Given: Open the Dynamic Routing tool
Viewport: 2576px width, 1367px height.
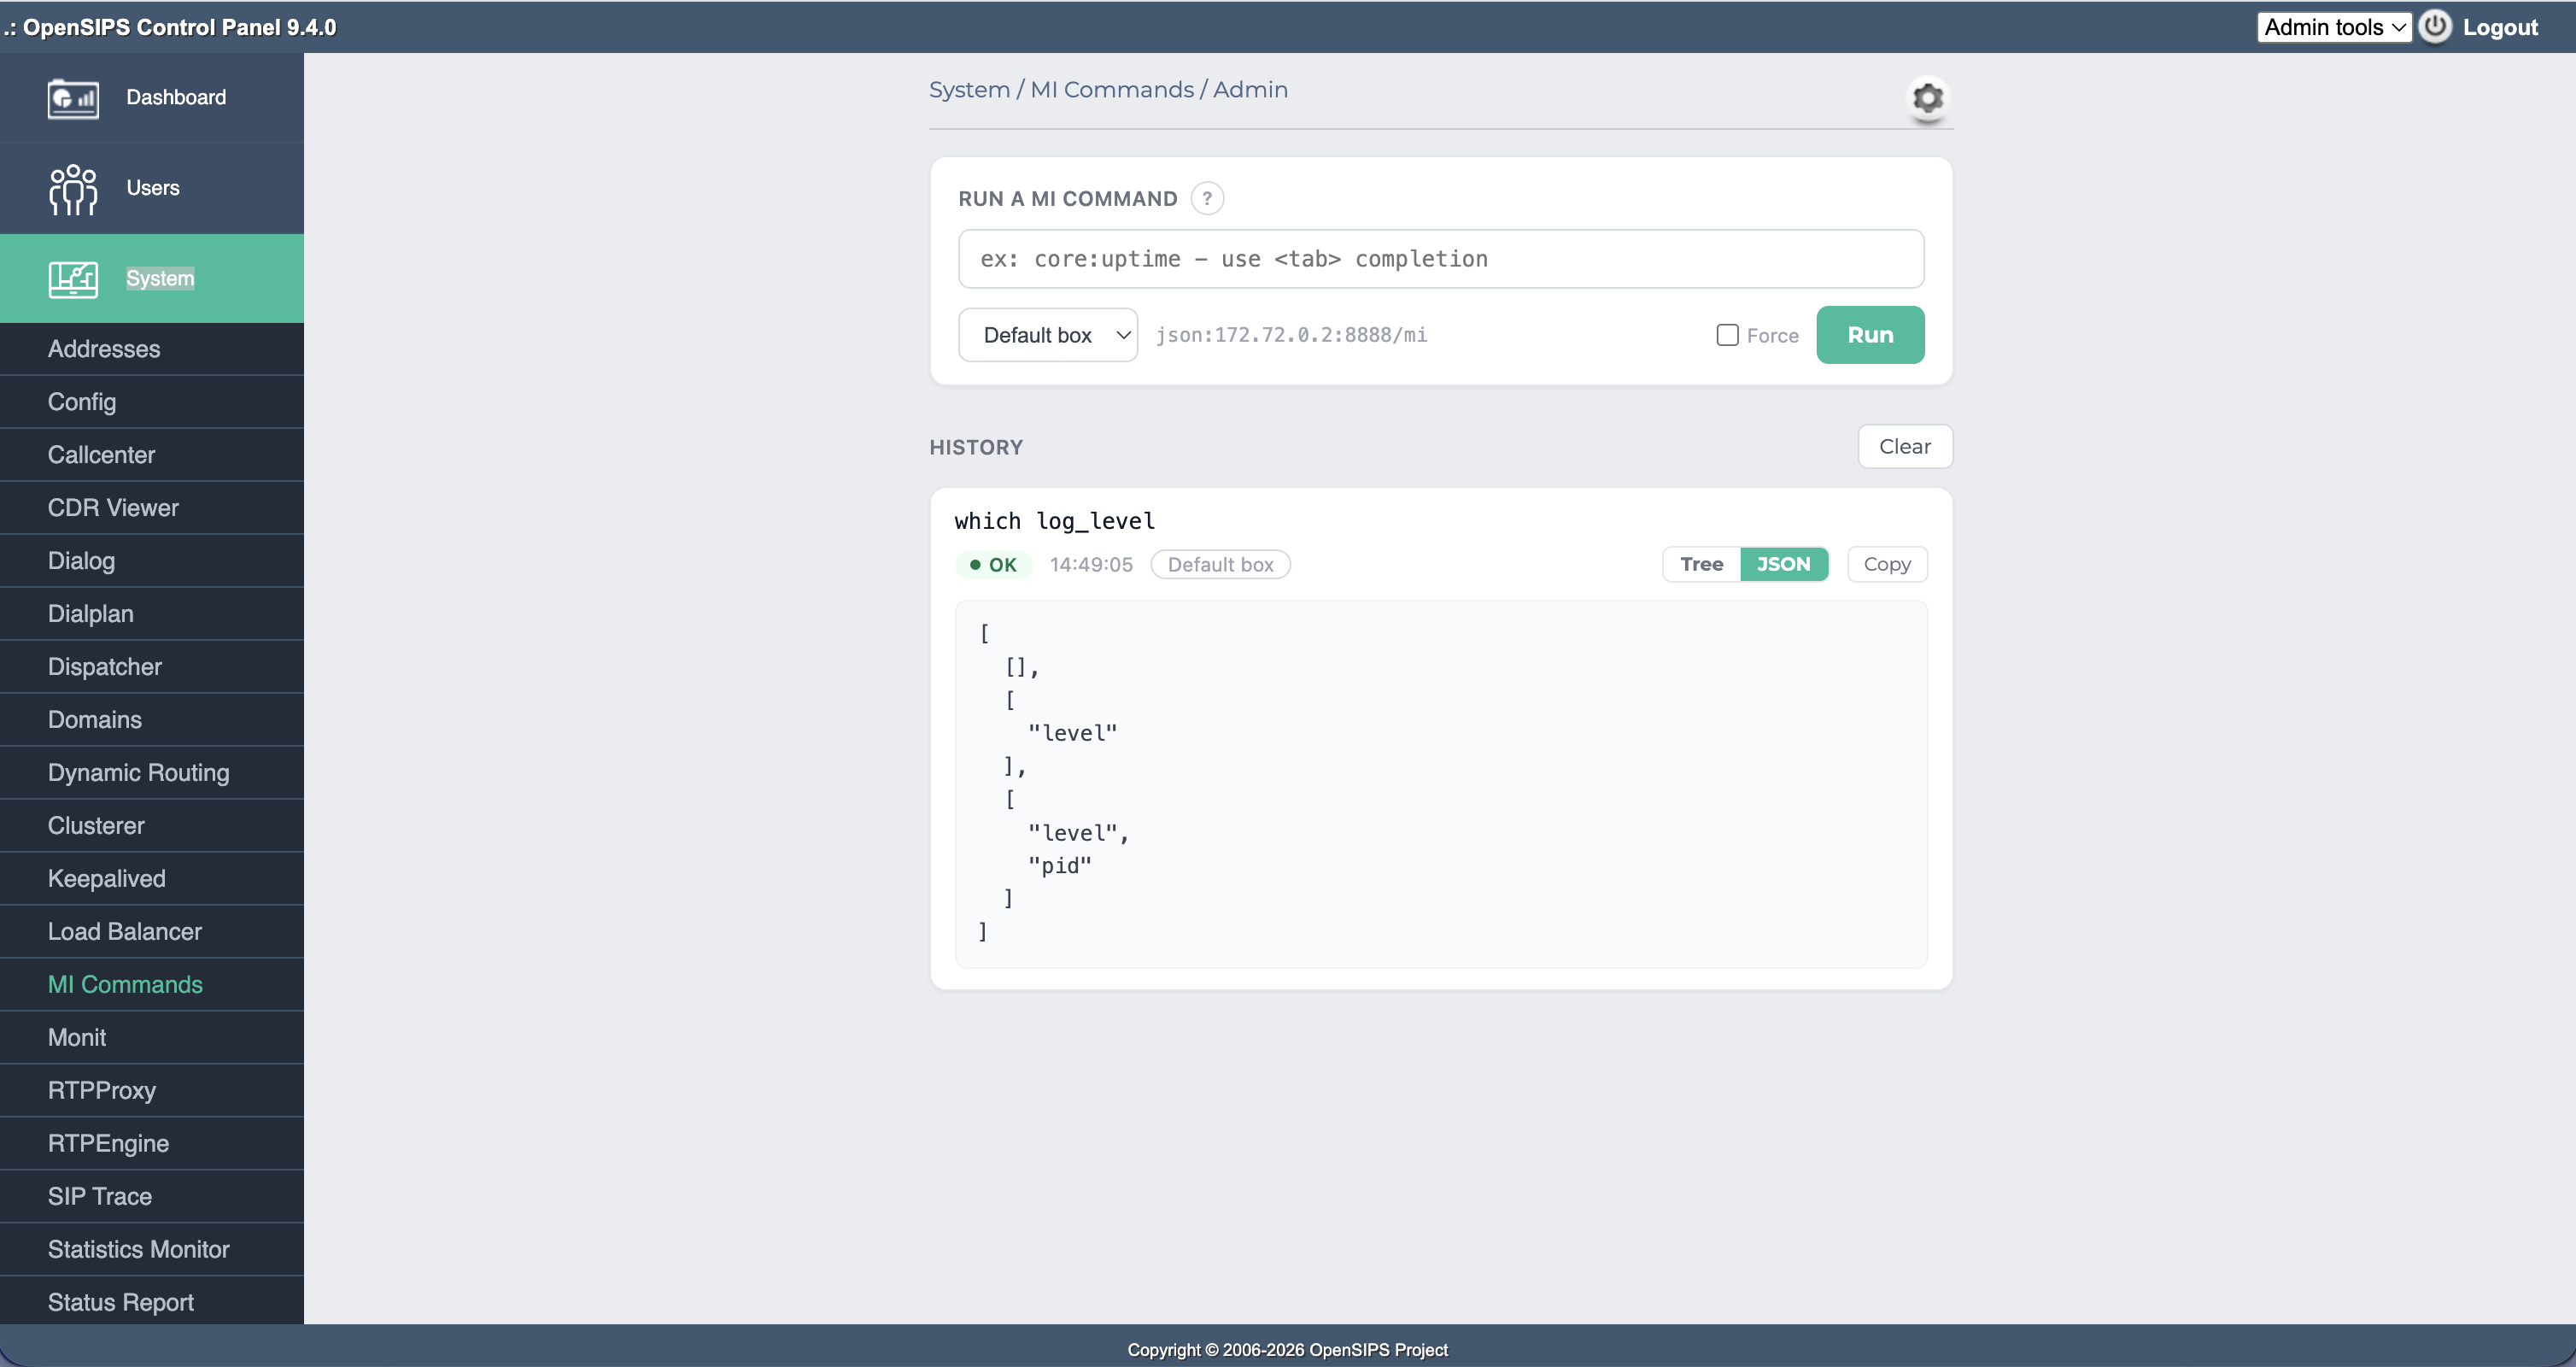Looking at the screenshot, I should [x=152, y=773].
